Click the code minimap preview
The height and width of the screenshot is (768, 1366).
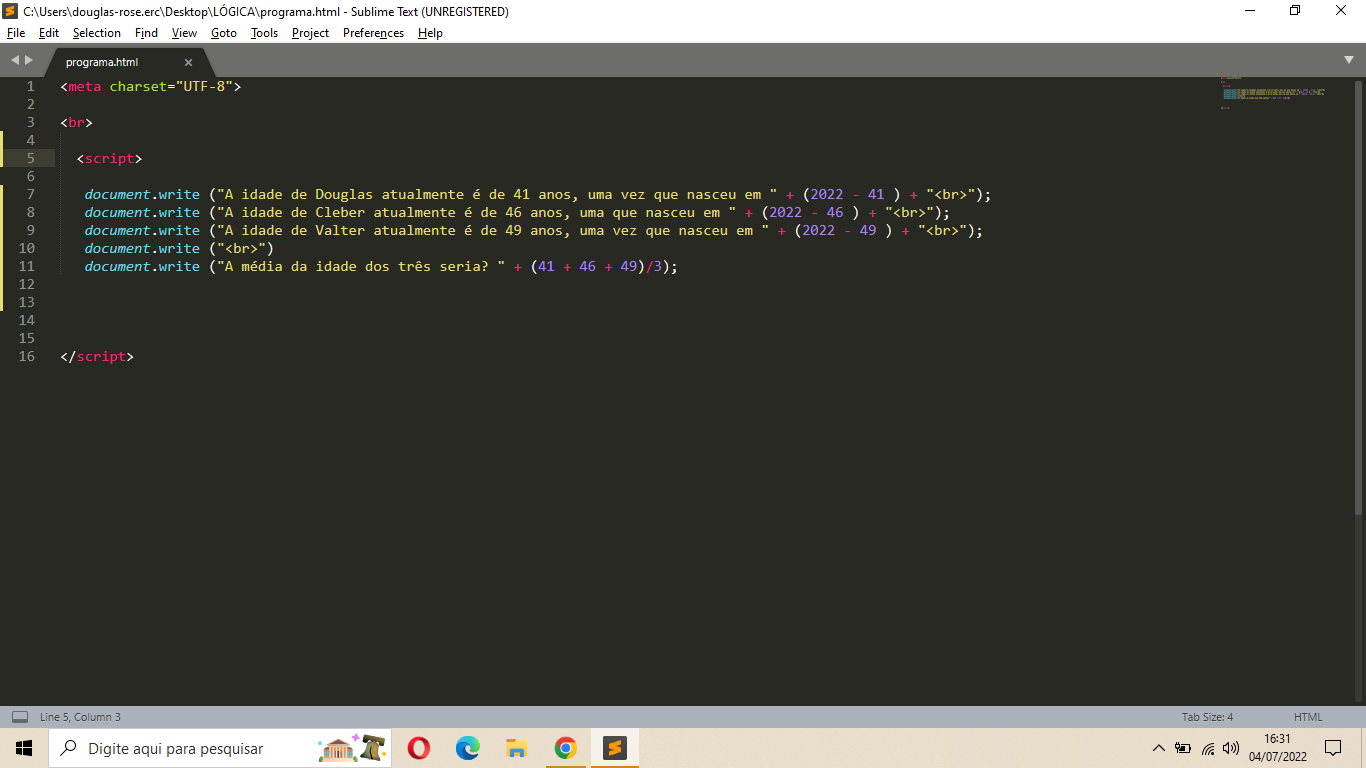pos(1273,92)
